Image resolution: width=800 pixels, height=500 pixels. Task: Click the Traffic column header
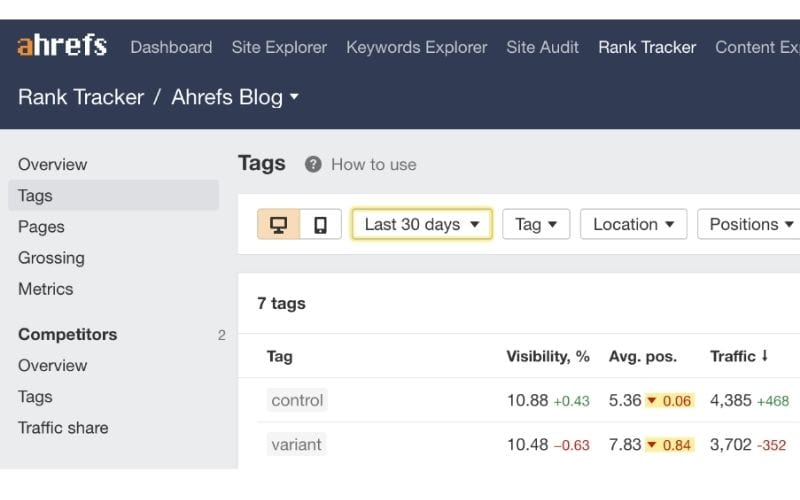(x=733, y=356)
